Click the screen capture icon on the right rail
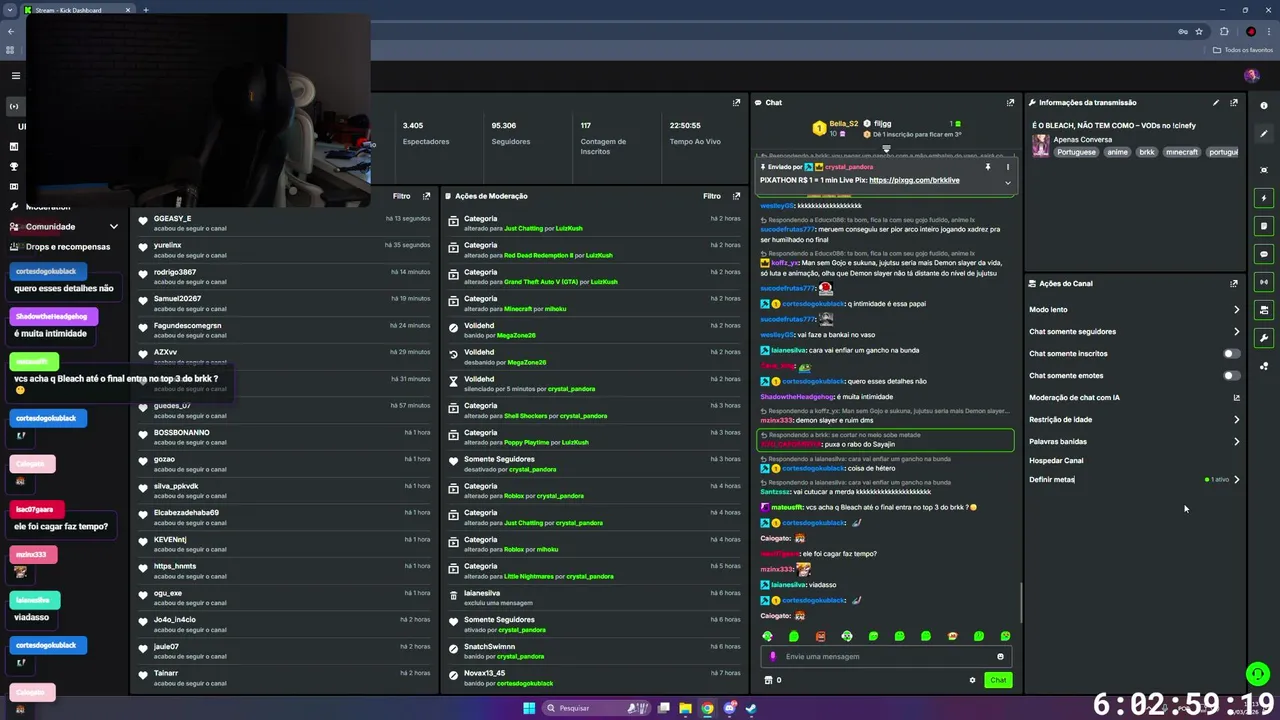1280x720 pixels. [x=1264, y=170]
